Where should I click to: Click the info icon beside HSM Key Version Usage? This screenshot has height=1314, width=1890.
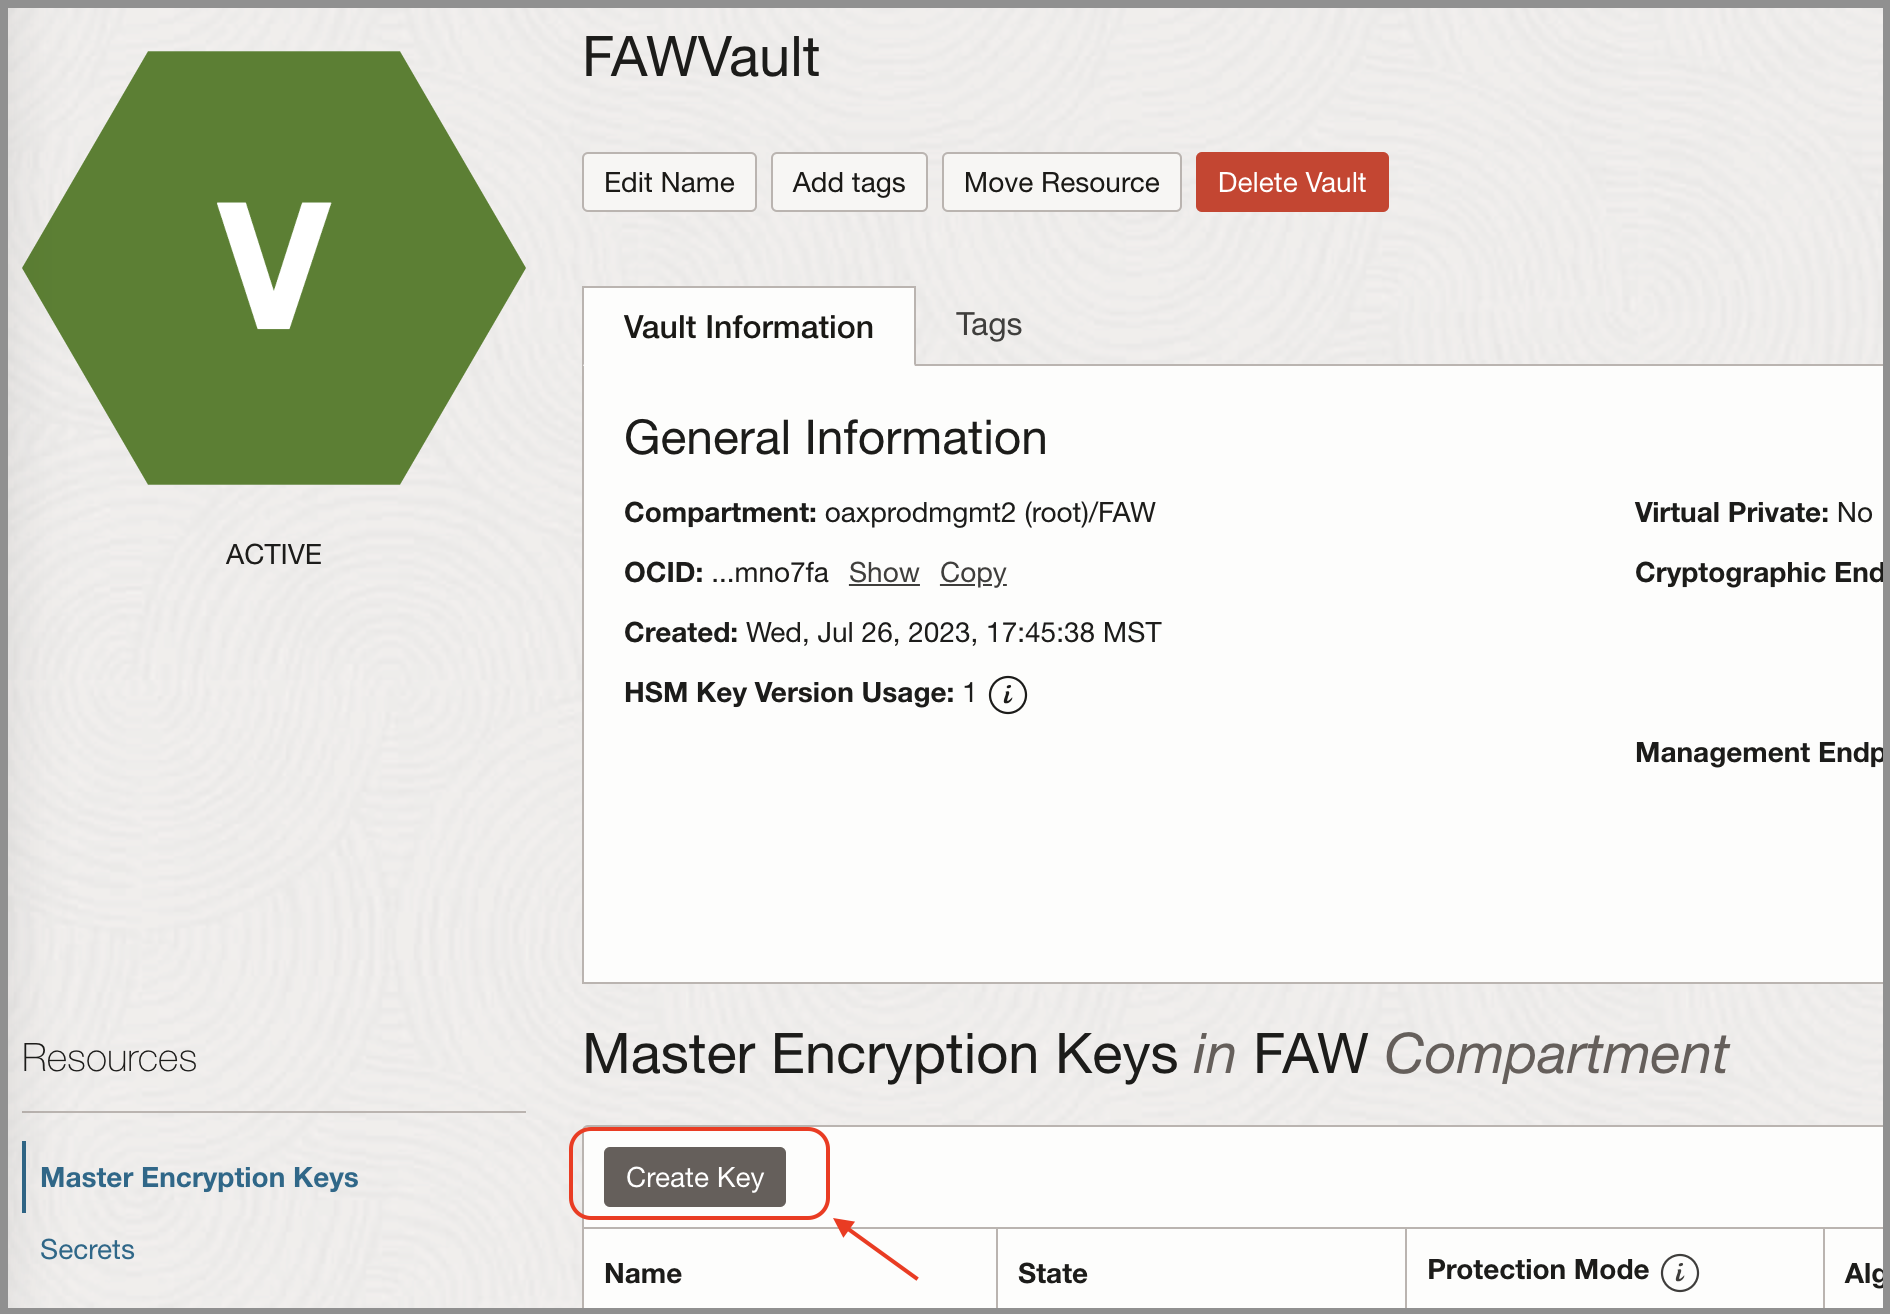pos(1008,693)
